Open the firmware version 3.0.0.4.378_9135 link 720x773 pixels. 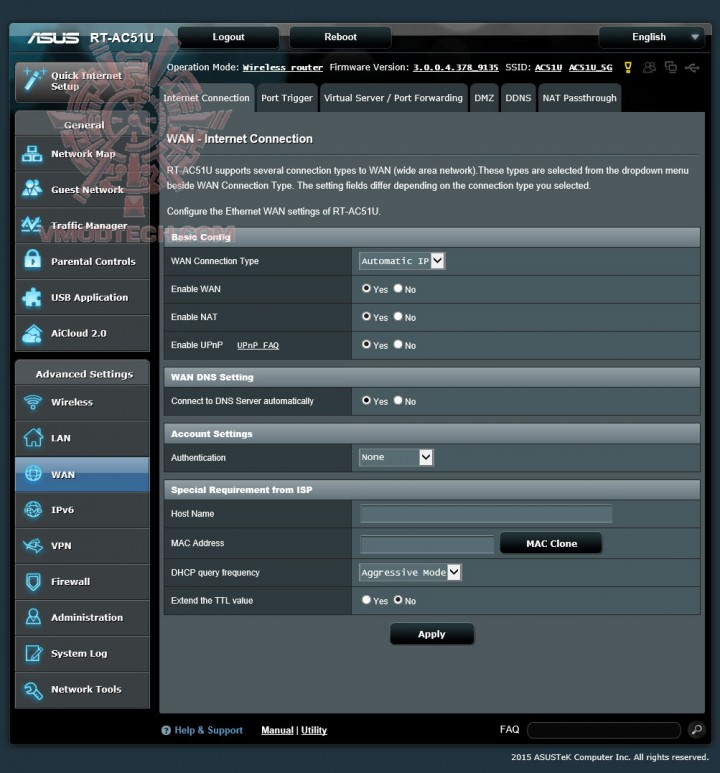[x=456, y=68]
